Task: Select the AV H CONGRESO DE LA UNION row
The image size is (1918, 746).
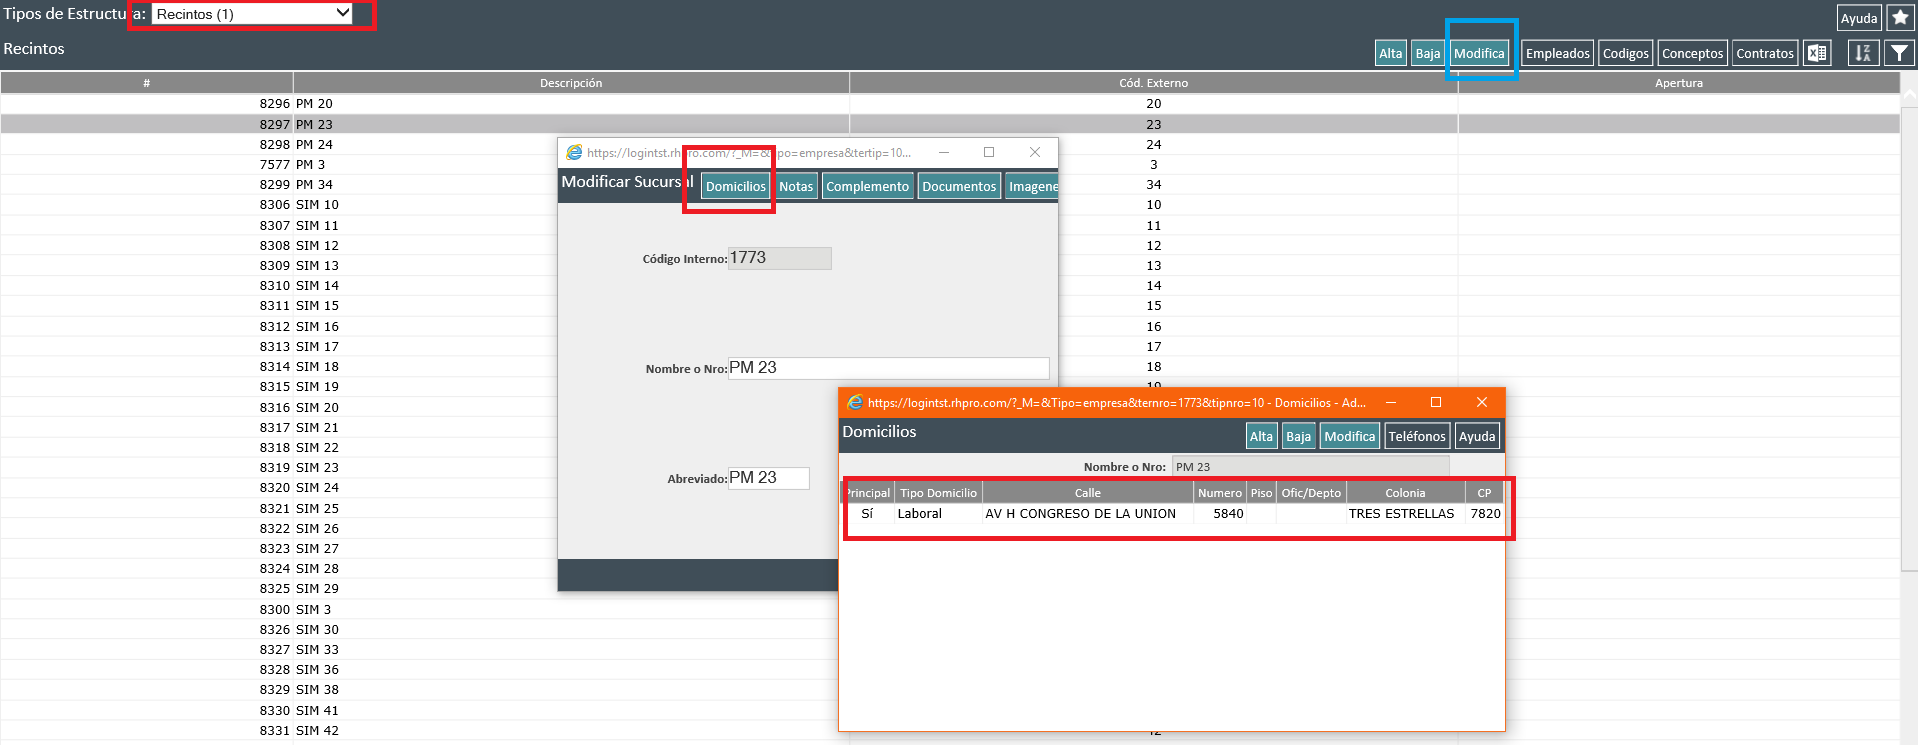Action: [x=1172, y=514]
